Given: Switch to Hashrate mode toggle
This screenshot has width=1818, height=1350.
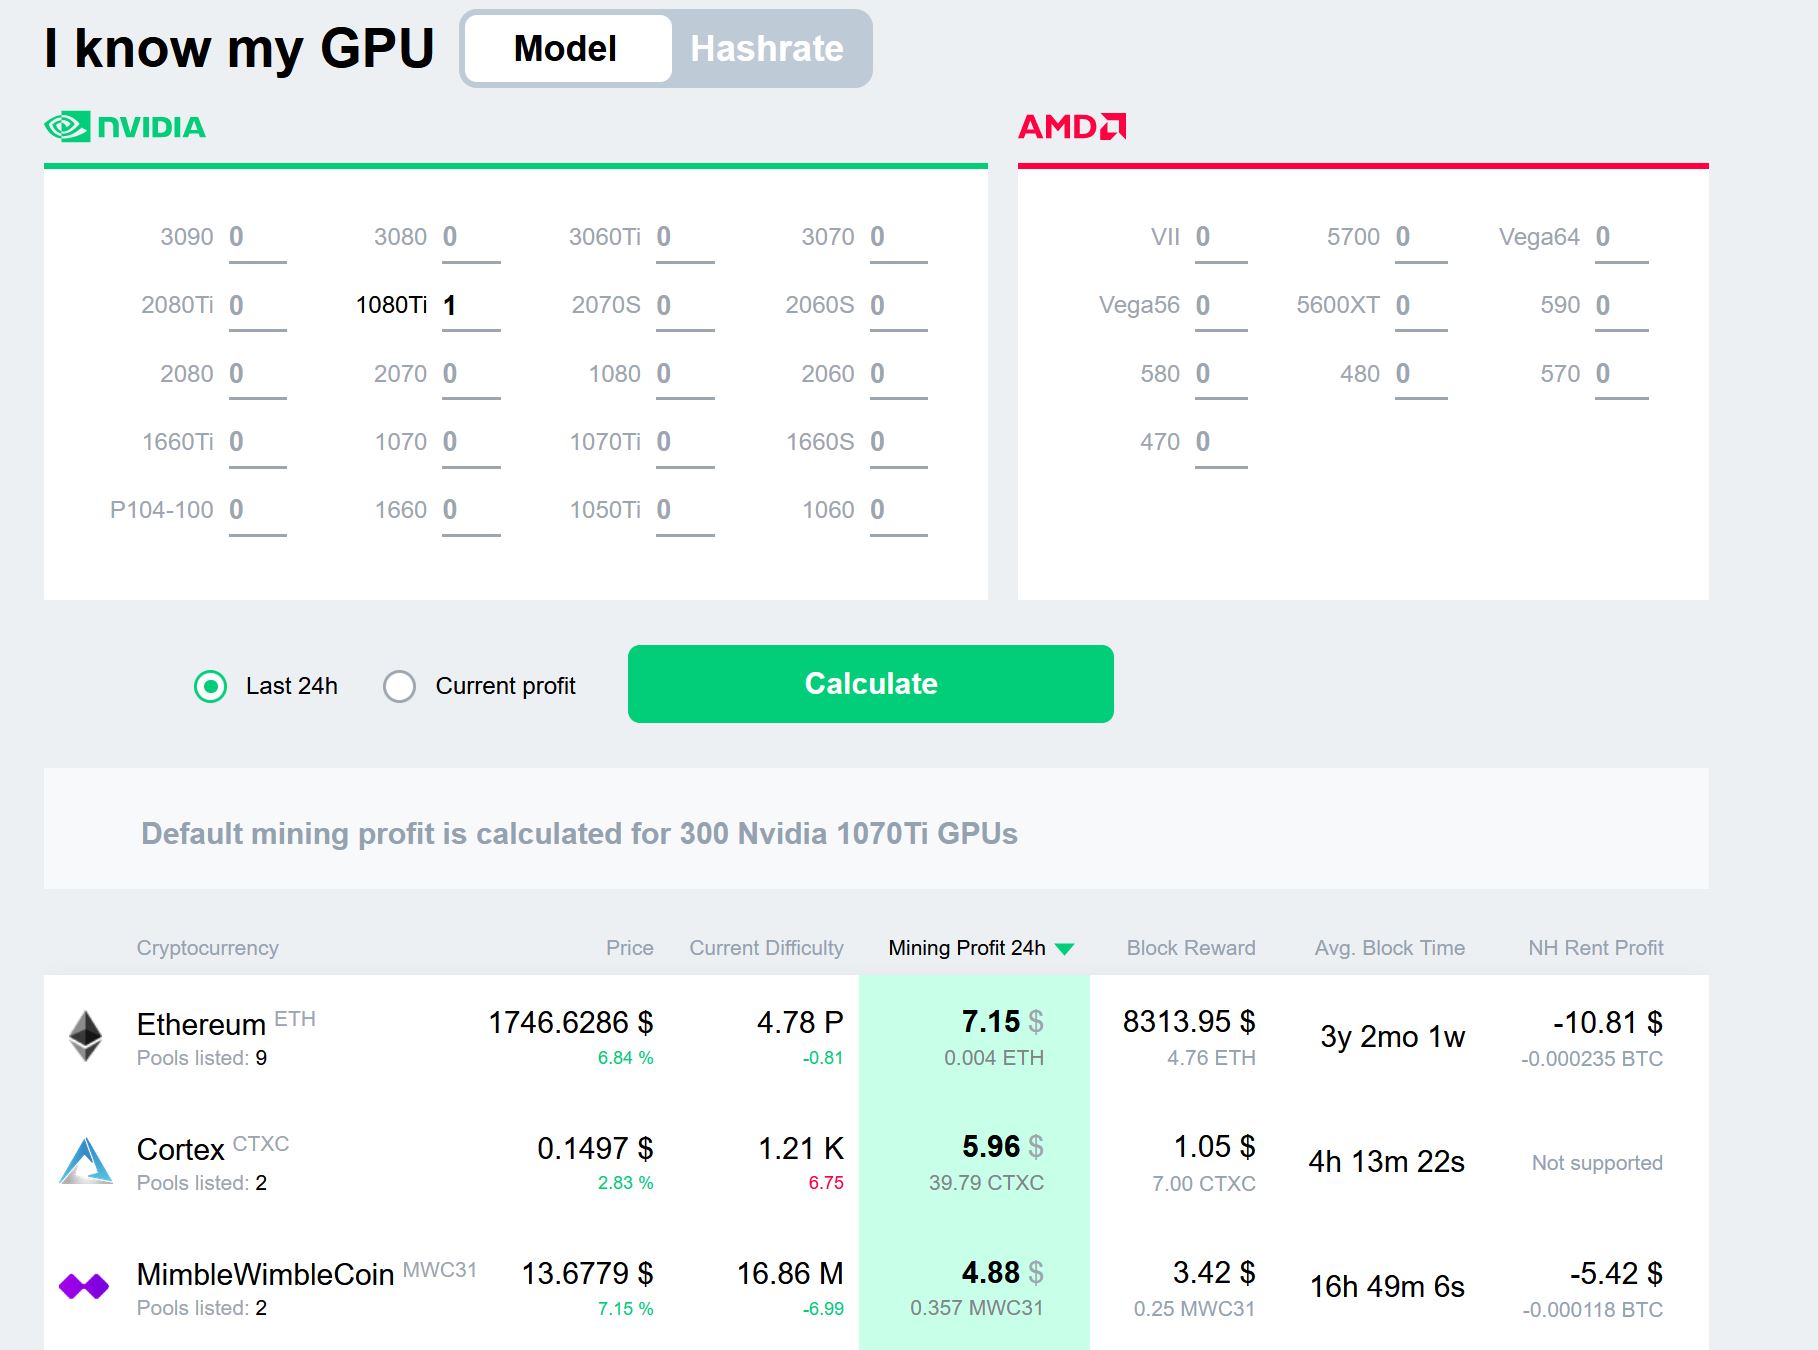Looking at the screenshot, I should [767, 49].
